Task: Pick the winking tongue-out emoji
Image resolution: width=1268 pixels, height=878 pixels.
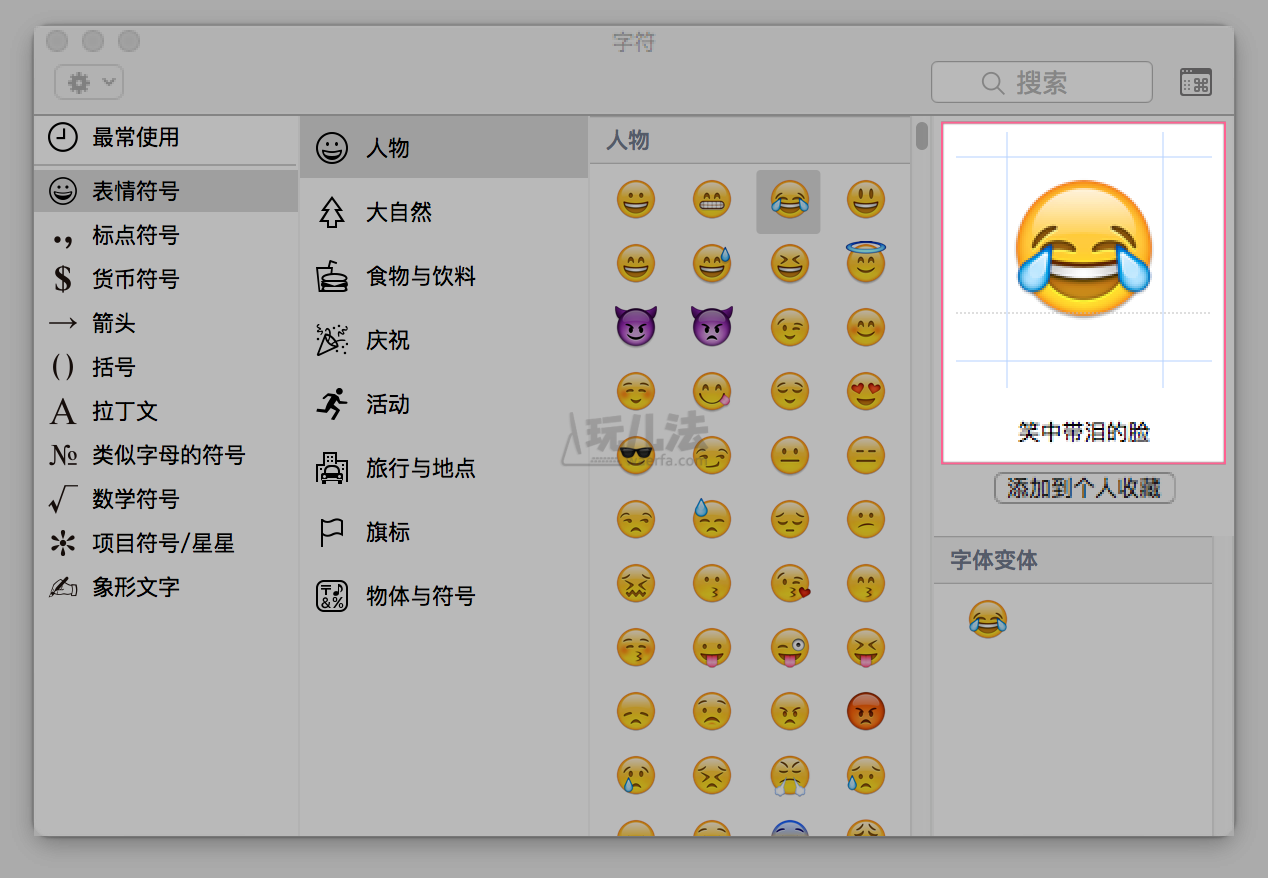Action: pyautogui.click(x=789, y=648)
